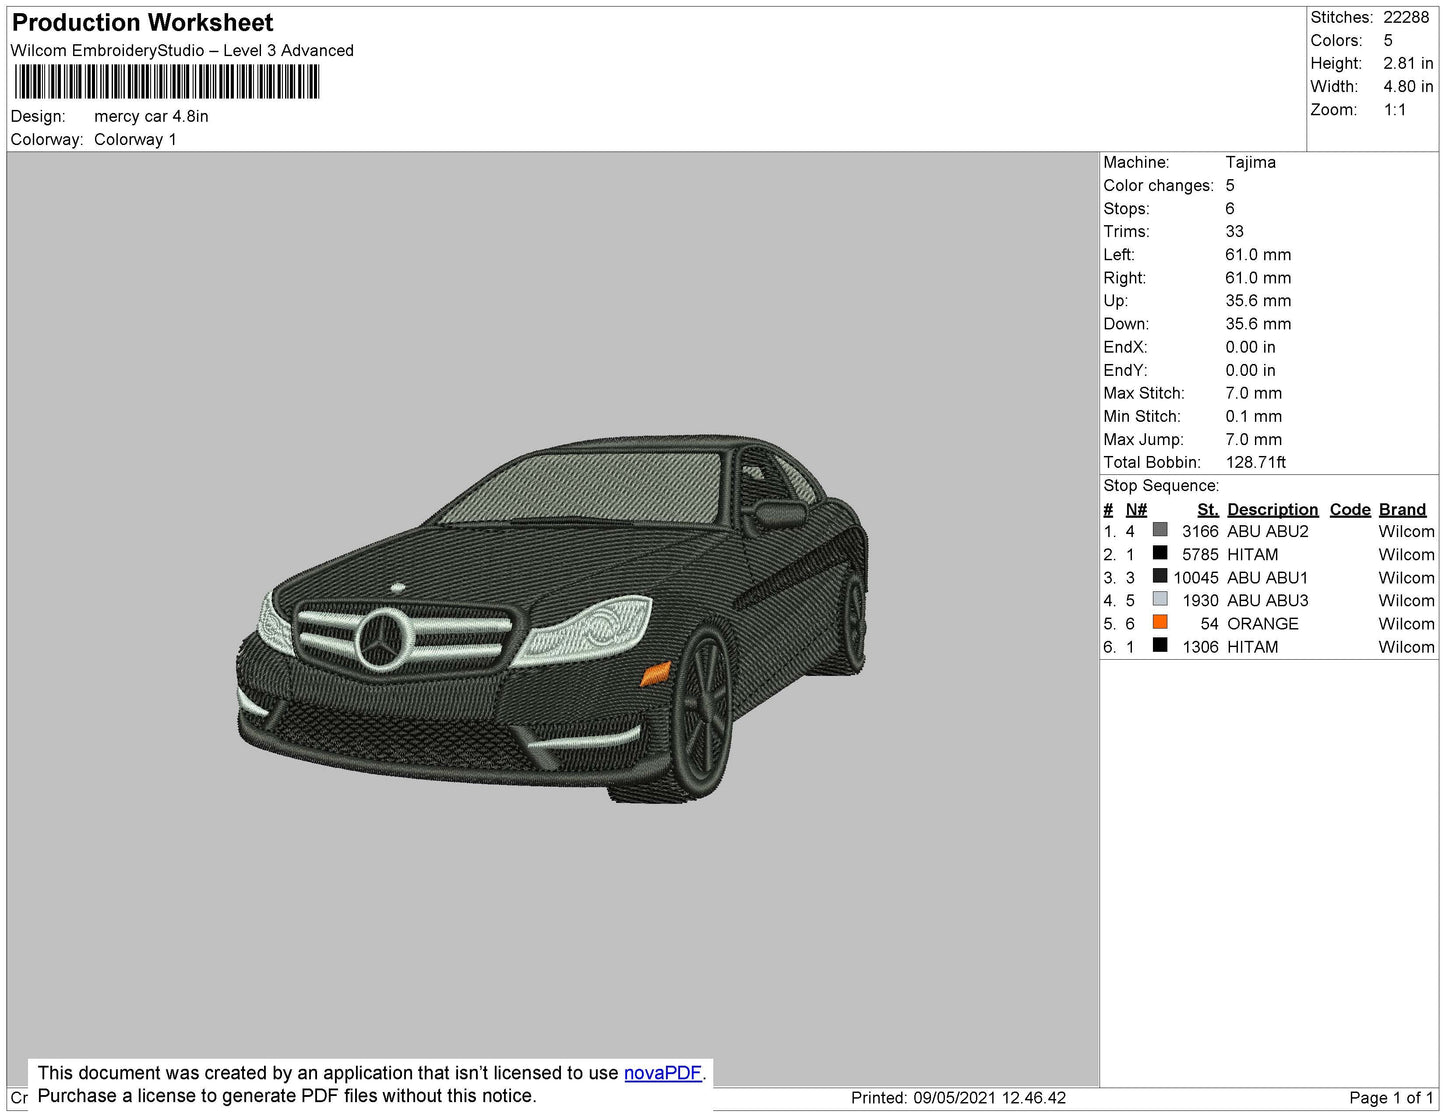Image resolution: width=1445 pixels, height=1117 pixels.
Task: Click the 'Wilcom EmbroideryStudio – Level 3 Advanced' subtitle
Action: pos(182,50)
